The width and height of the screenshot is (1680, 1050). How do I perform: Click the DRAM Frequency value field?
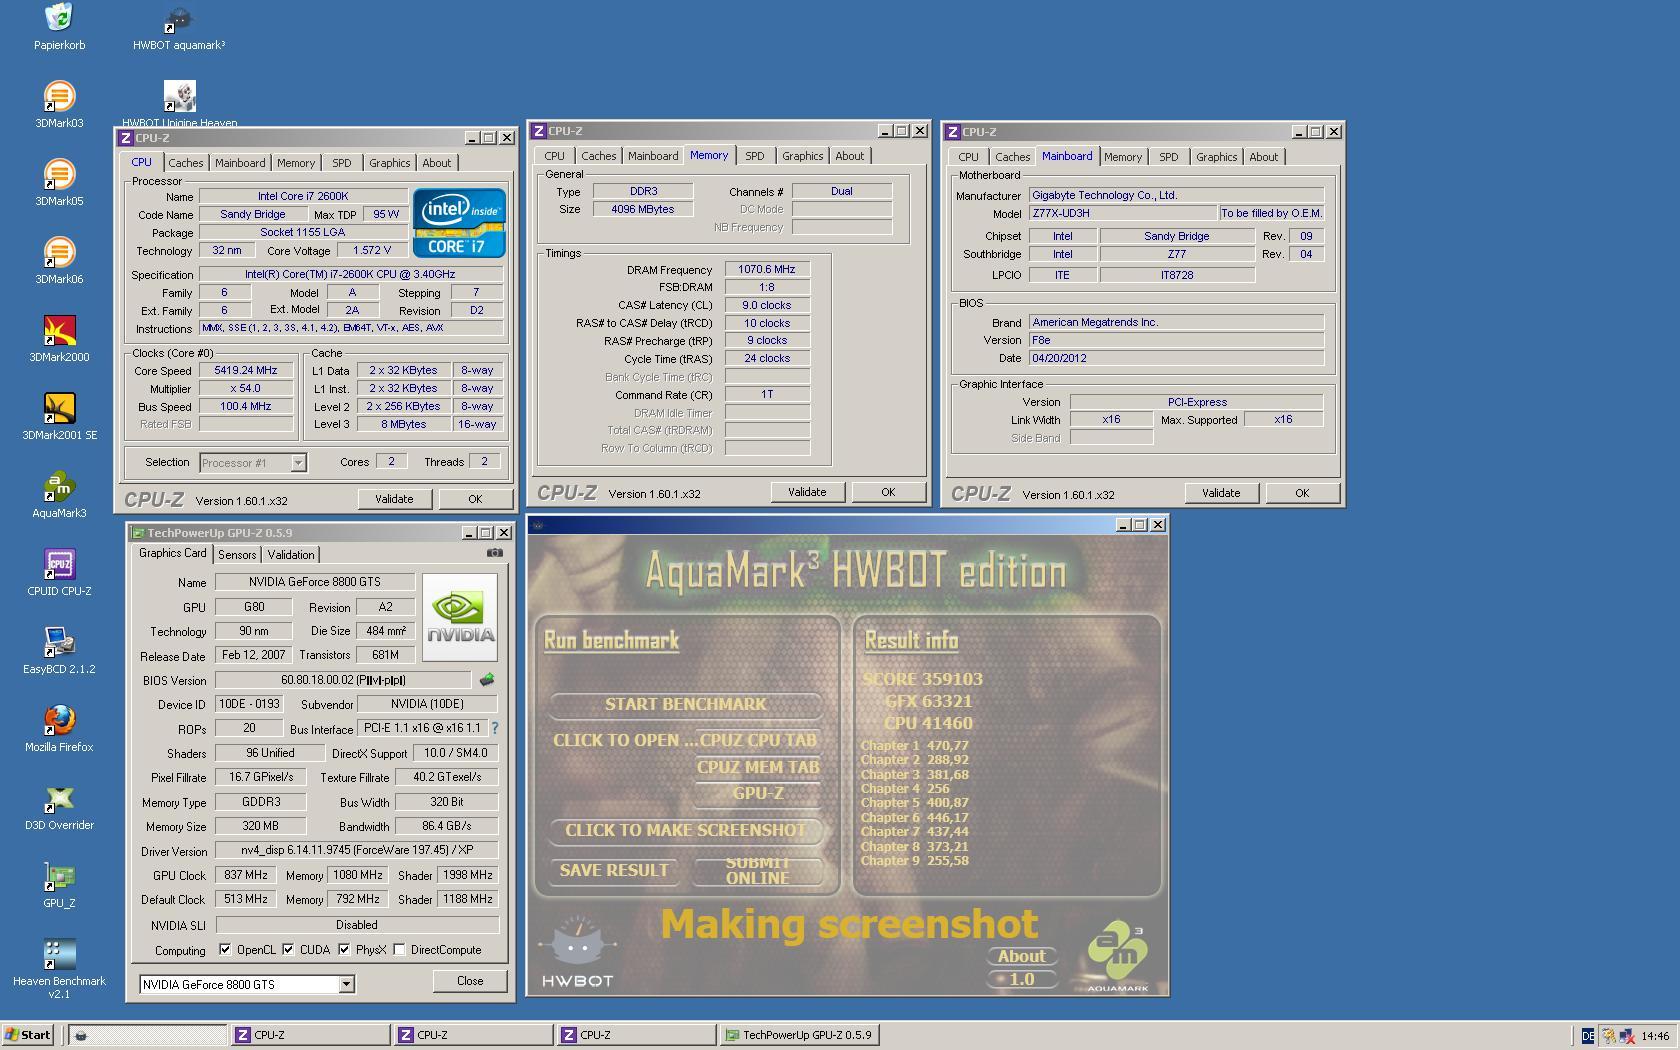coord(767,269)
